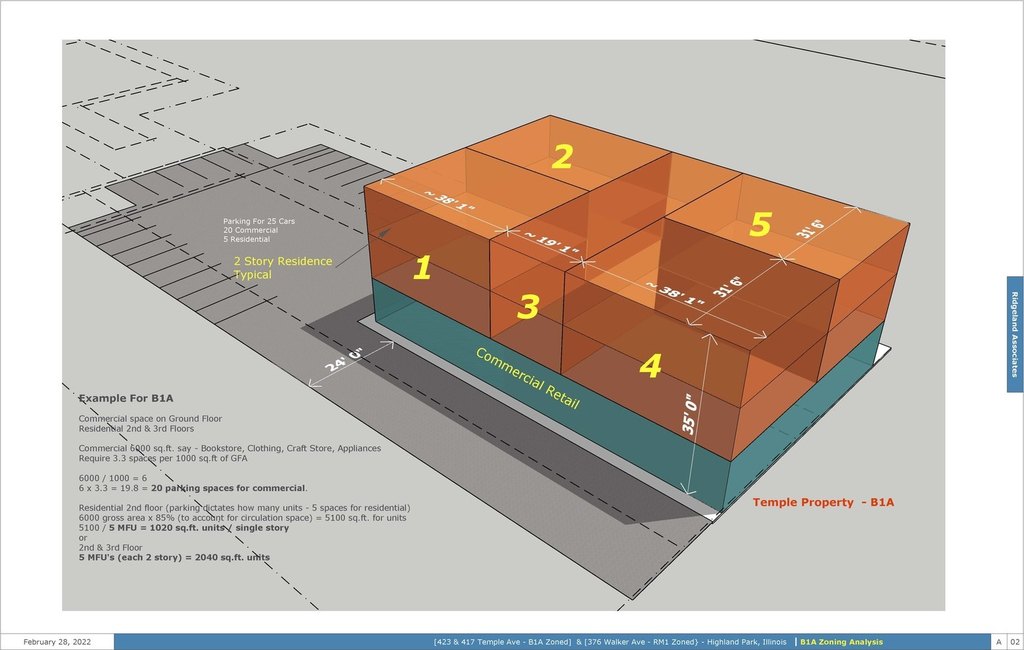
Task: Click the yellow number 1 unit label
Action: [x=423, y=267]
